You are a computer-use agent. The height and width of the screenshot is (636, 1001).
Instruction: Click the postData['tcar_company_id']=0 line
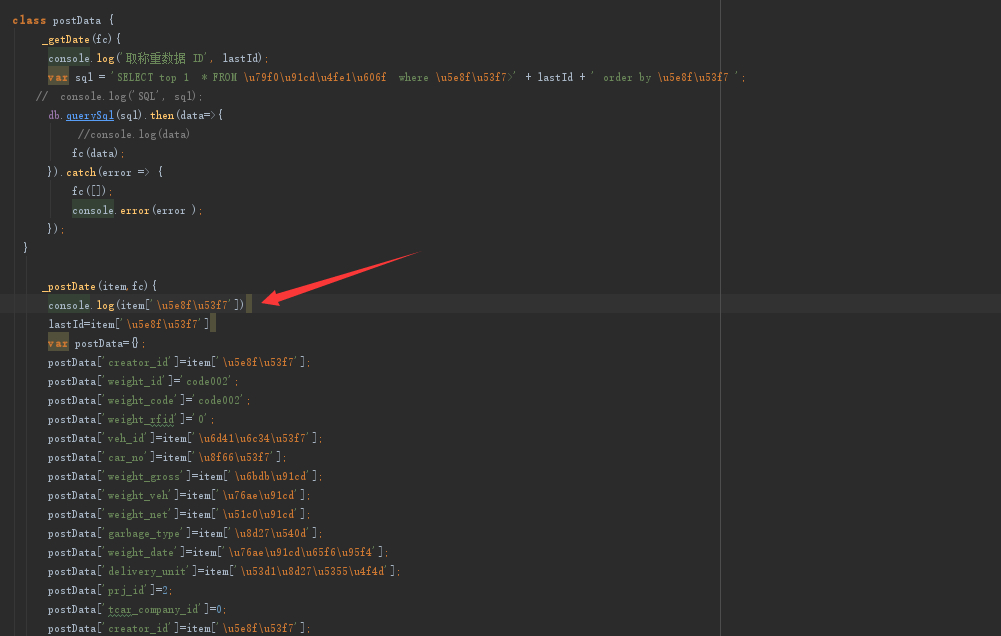137,610
